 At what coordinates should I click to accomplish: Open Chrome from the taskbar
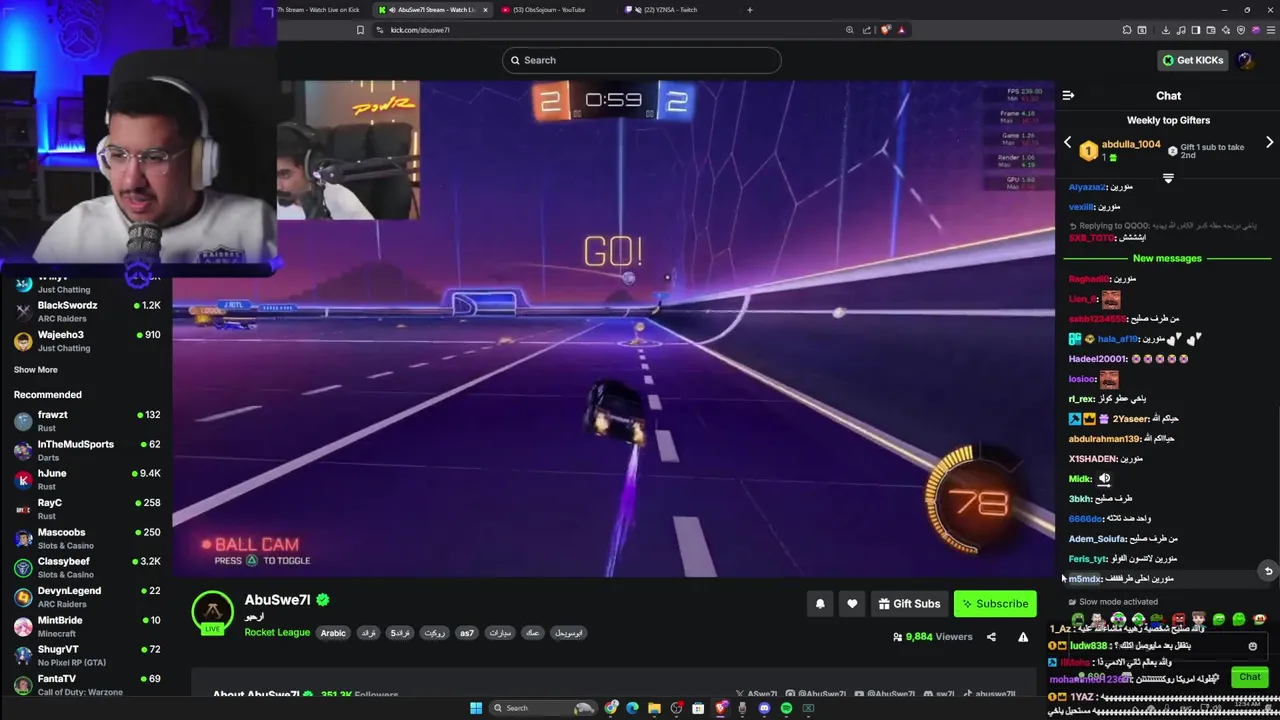point(610,708)
